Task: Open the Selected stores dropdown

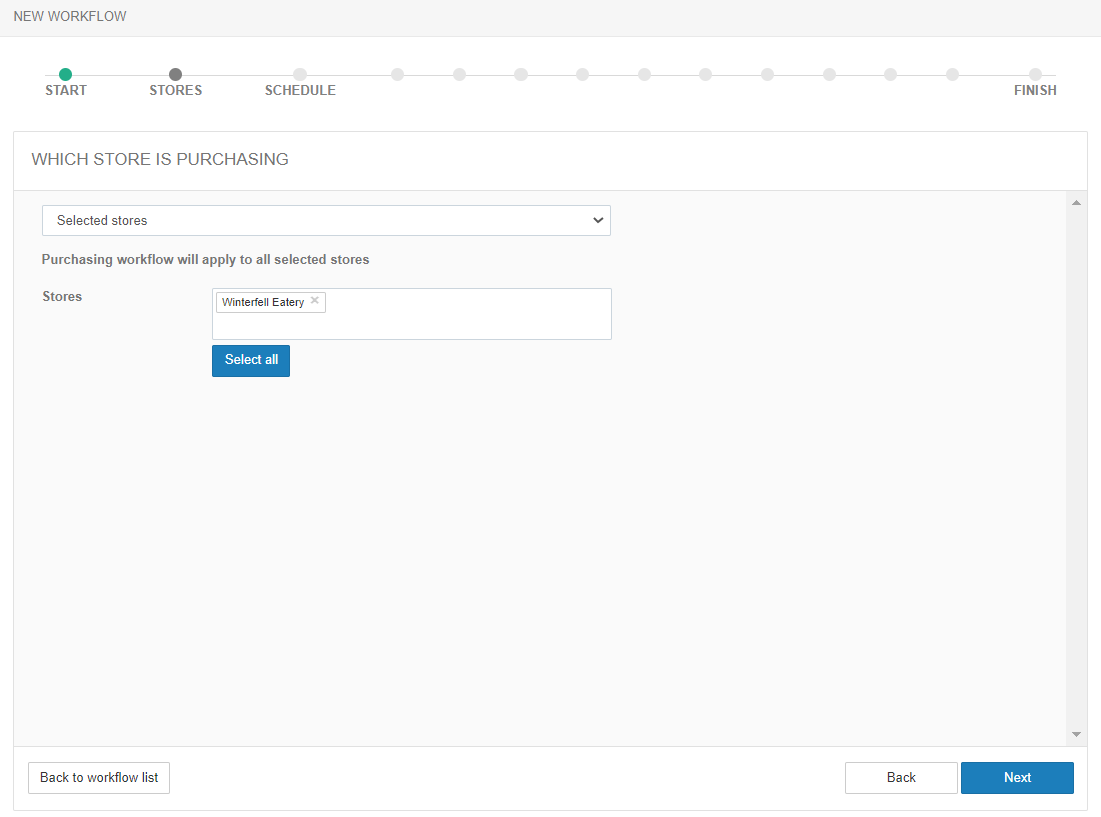Action: 325,220
